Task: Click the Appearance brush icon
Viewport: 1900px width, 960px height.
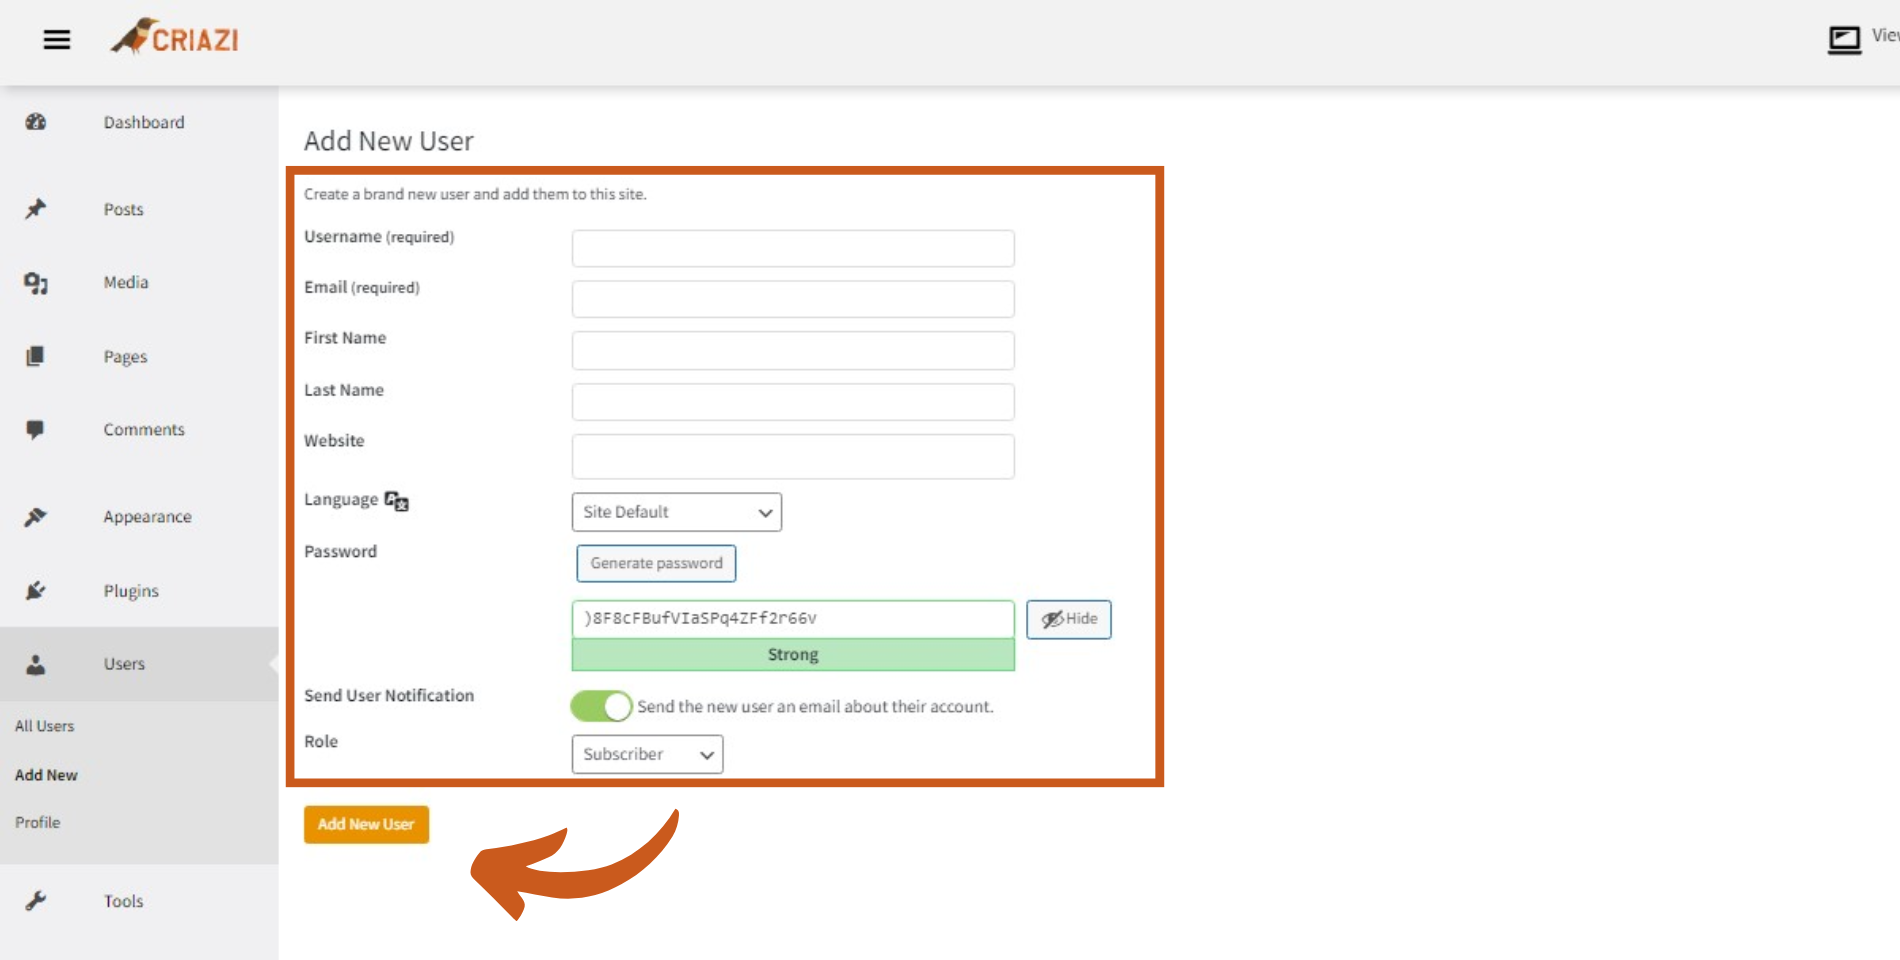Action: [x=36, y=517]
